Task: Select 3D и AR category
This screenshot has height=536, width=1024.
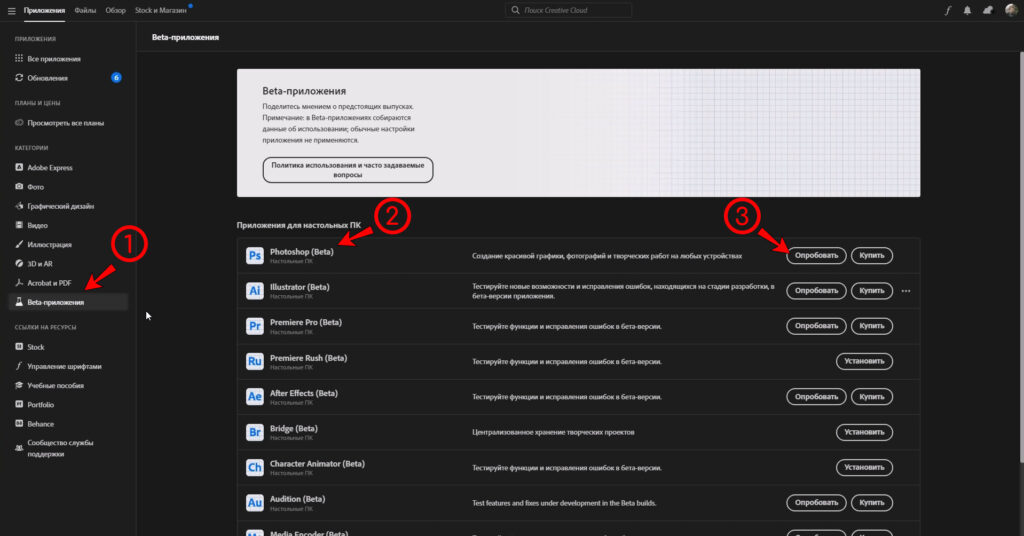Action: [68, 264]
